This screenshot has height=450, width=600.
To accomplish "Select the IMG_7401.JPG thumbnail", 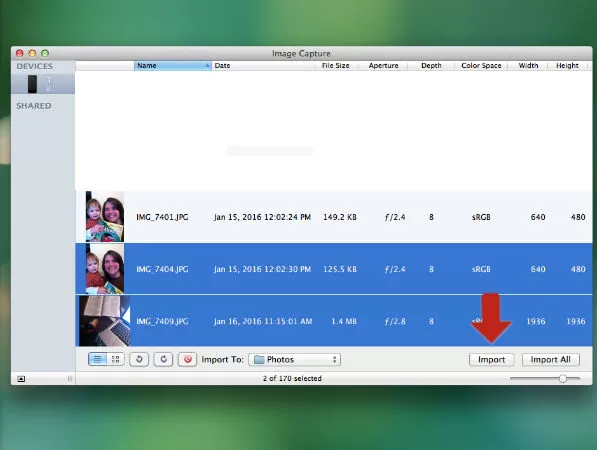I will click(x=104, y=216).
